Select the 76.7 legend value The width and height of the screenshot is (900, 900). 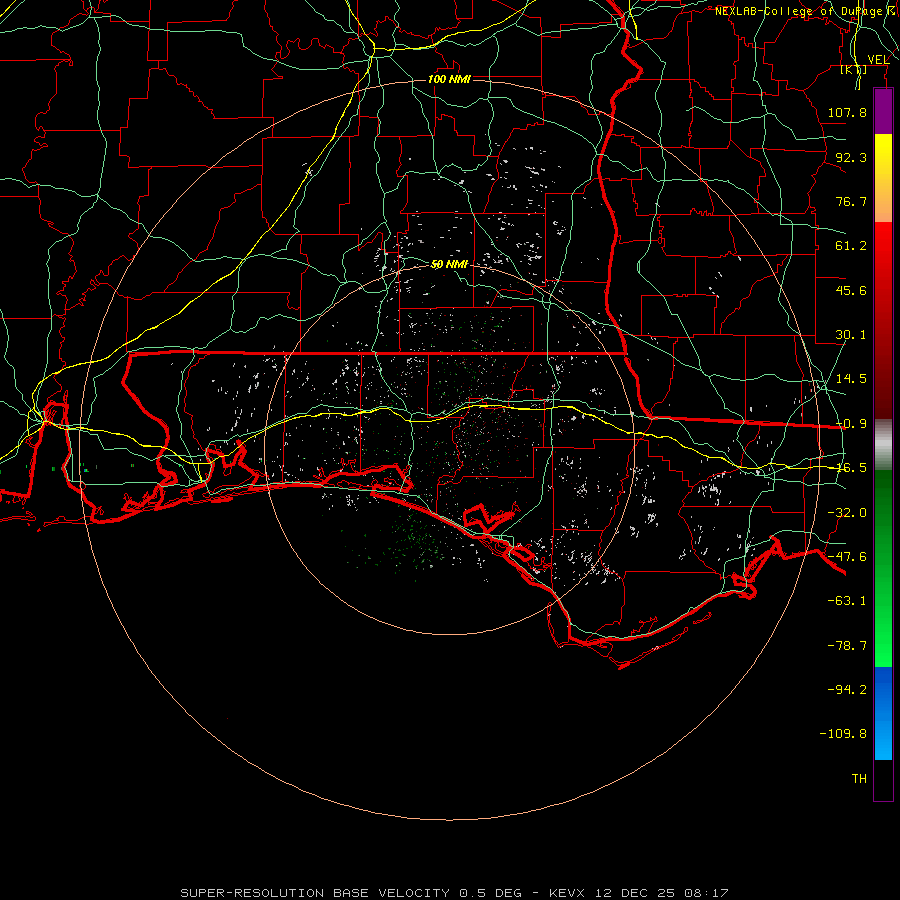[851, 201]
